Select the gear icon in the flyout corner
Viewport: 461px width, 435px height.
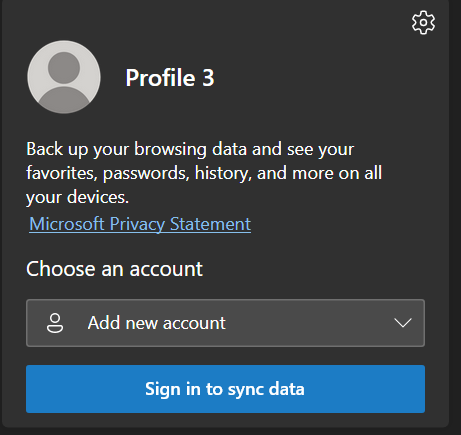(423, 23)
